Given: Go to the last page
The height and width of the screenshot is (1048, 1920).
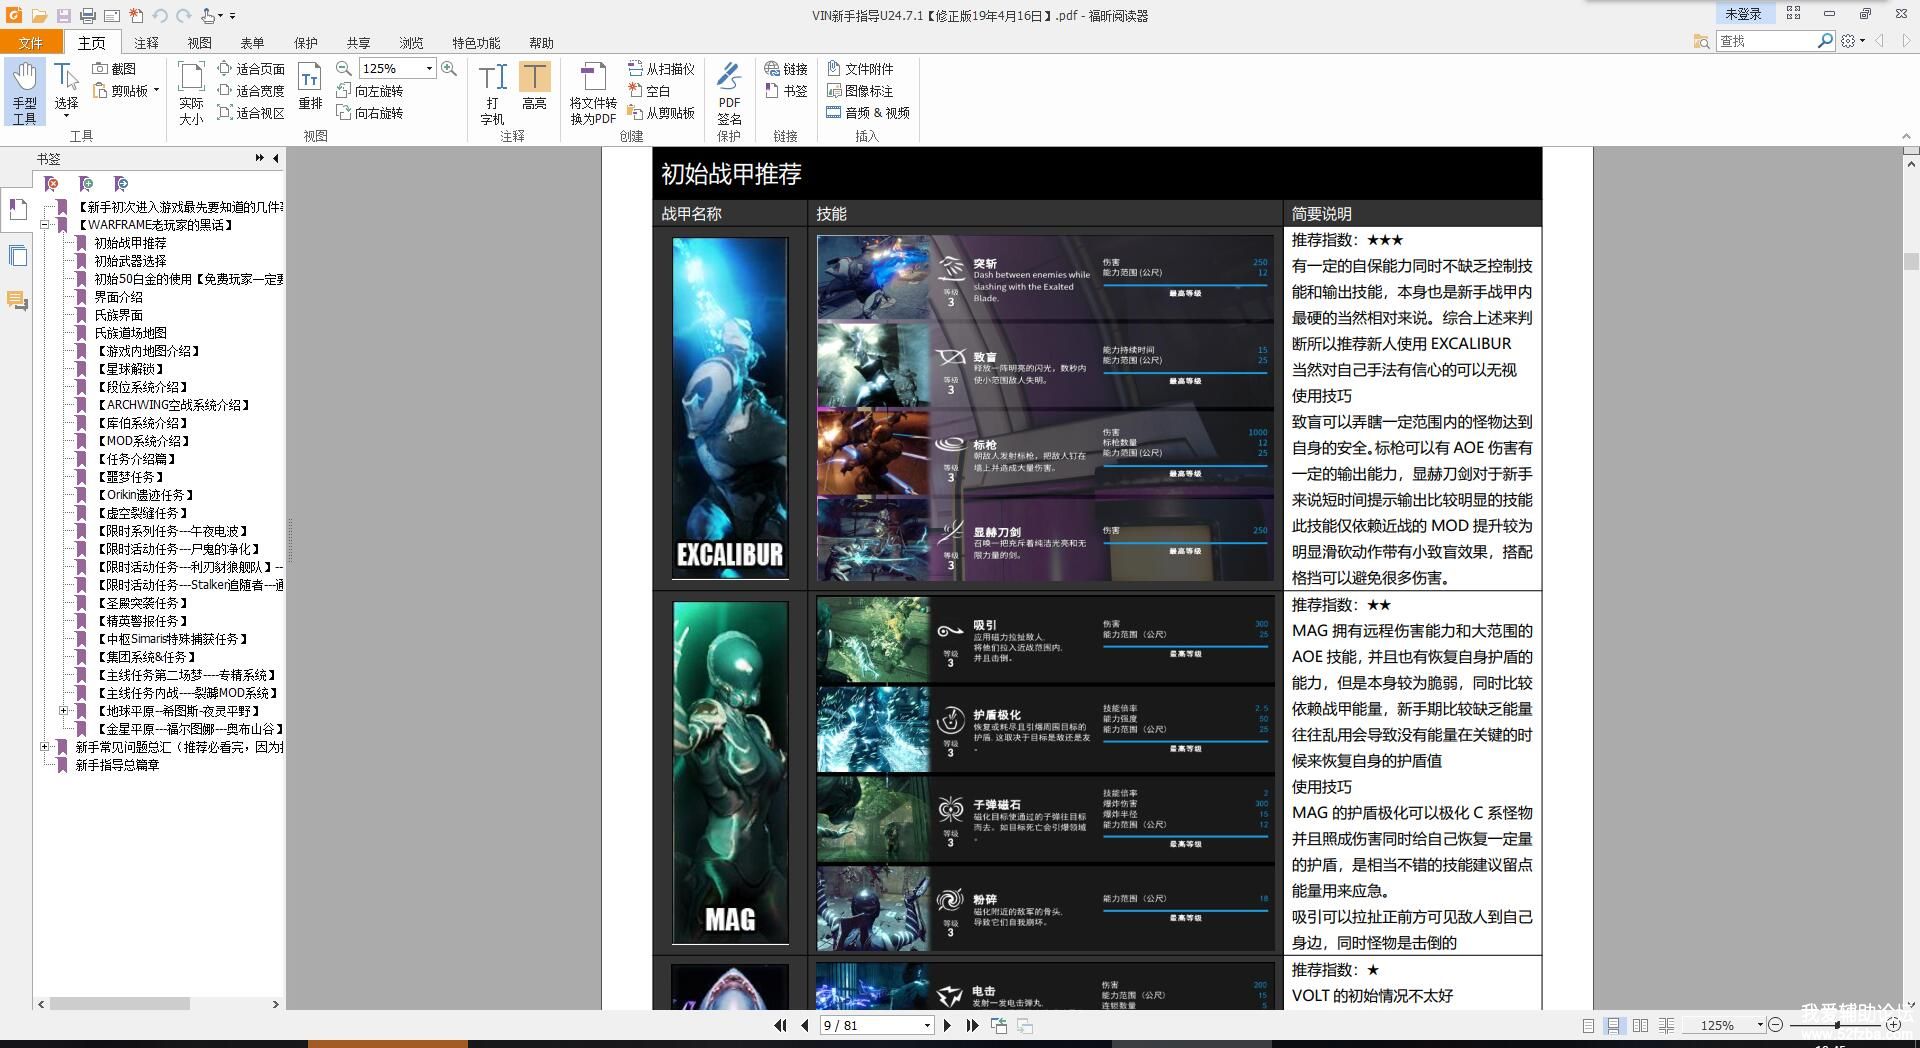Looking at the screenshot, I should click(972, 1025).
